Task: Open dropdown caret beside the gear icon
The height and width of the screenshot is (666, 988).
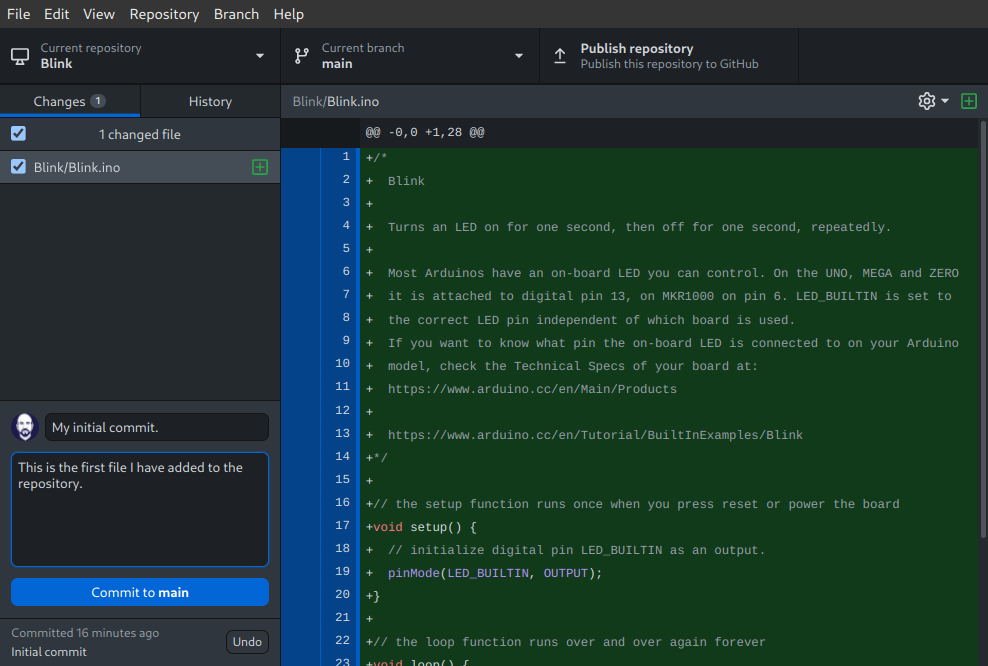Action: click(945, 101)
